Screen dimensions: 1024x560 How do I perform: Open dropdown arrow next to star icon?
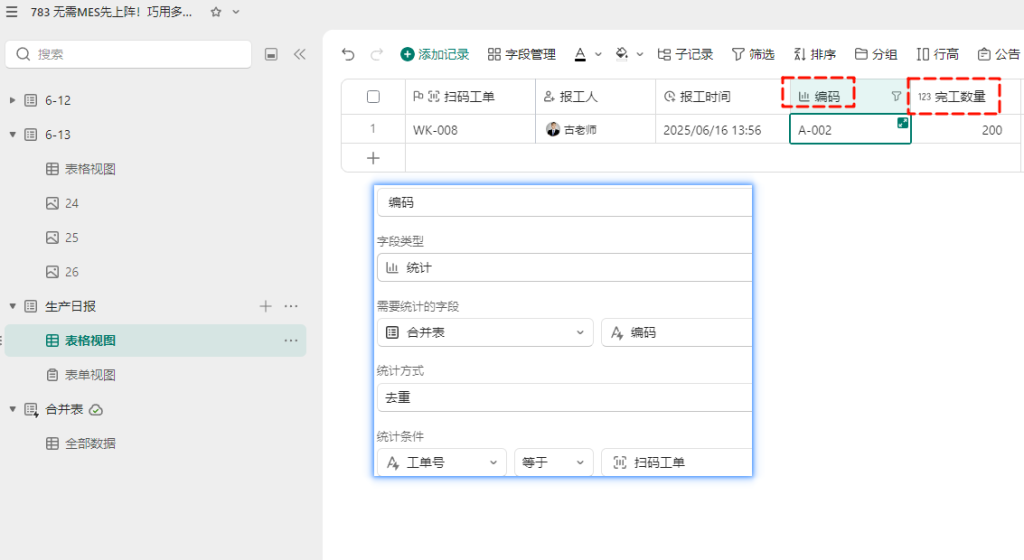[236, 12]
